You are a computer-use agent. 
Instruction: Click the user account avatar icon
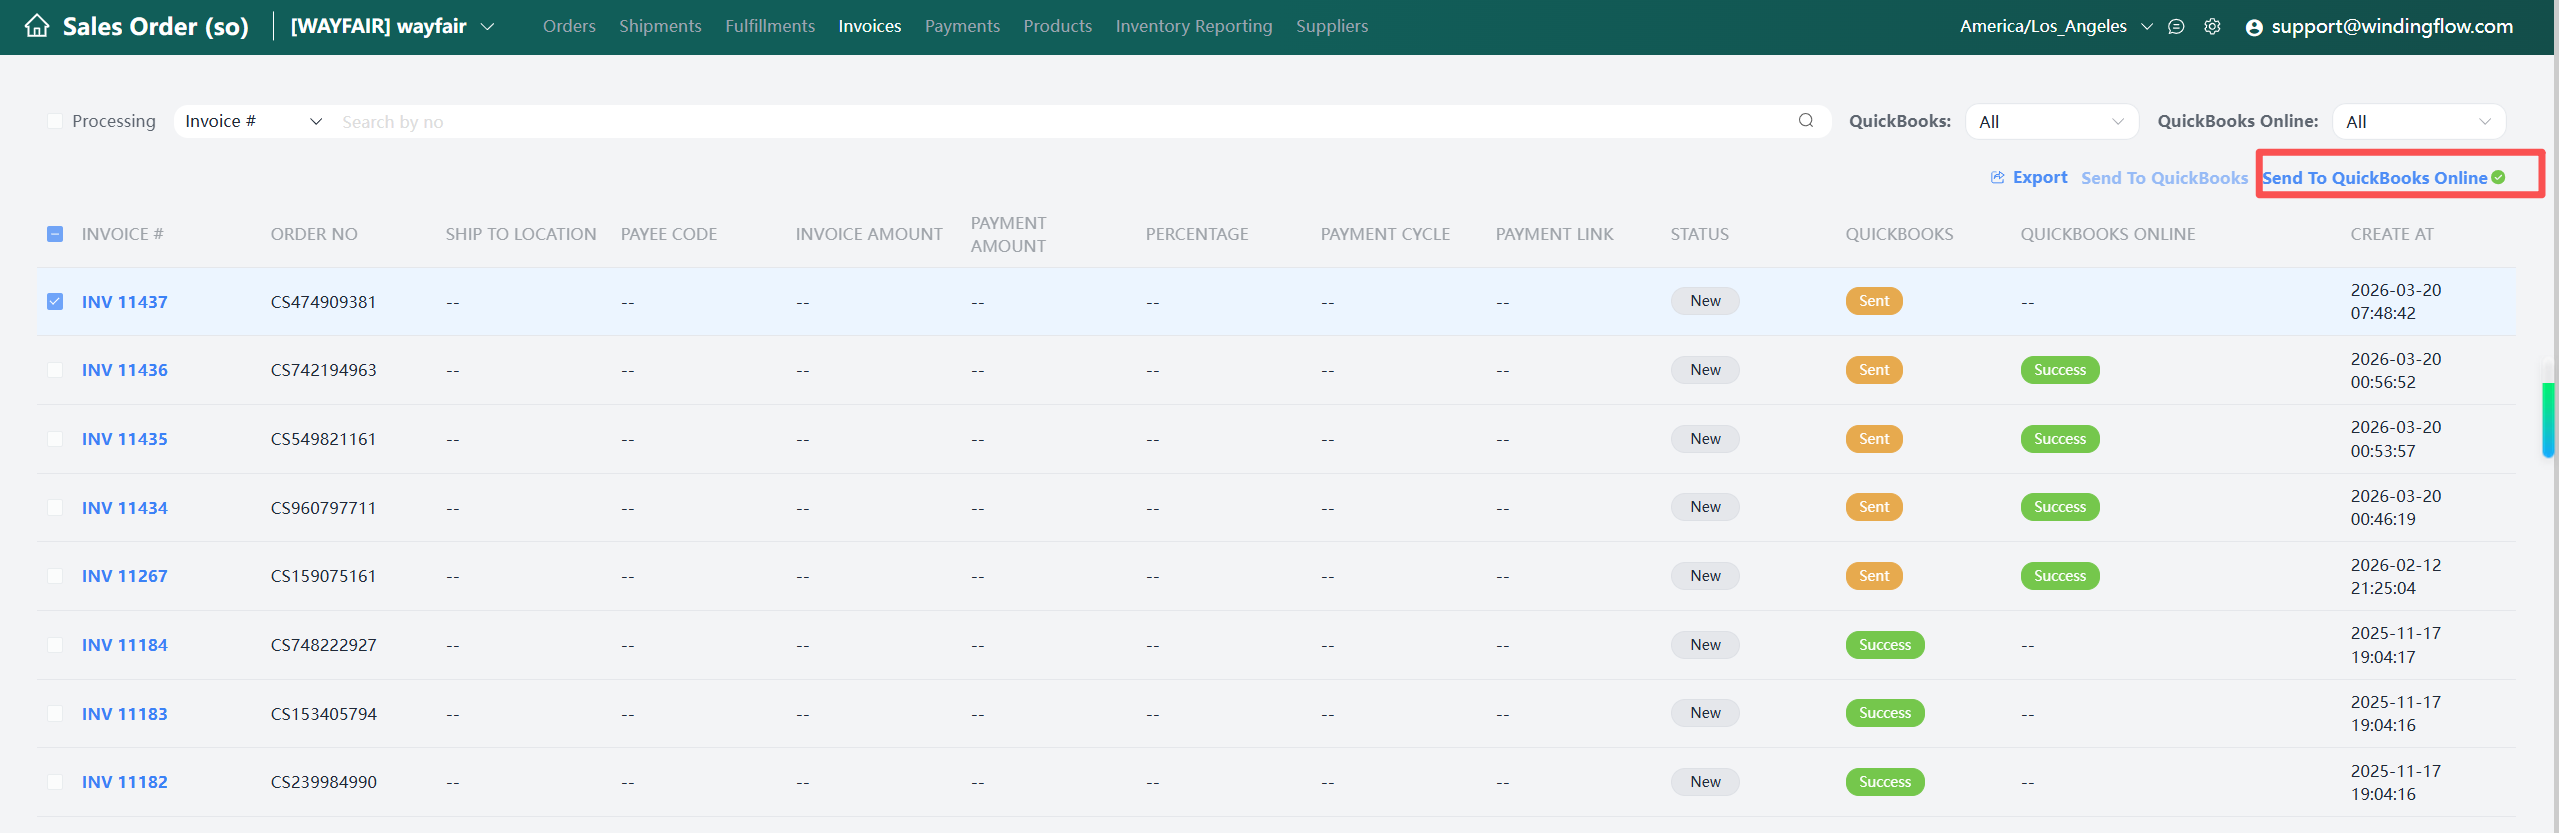click(2254, 28)
